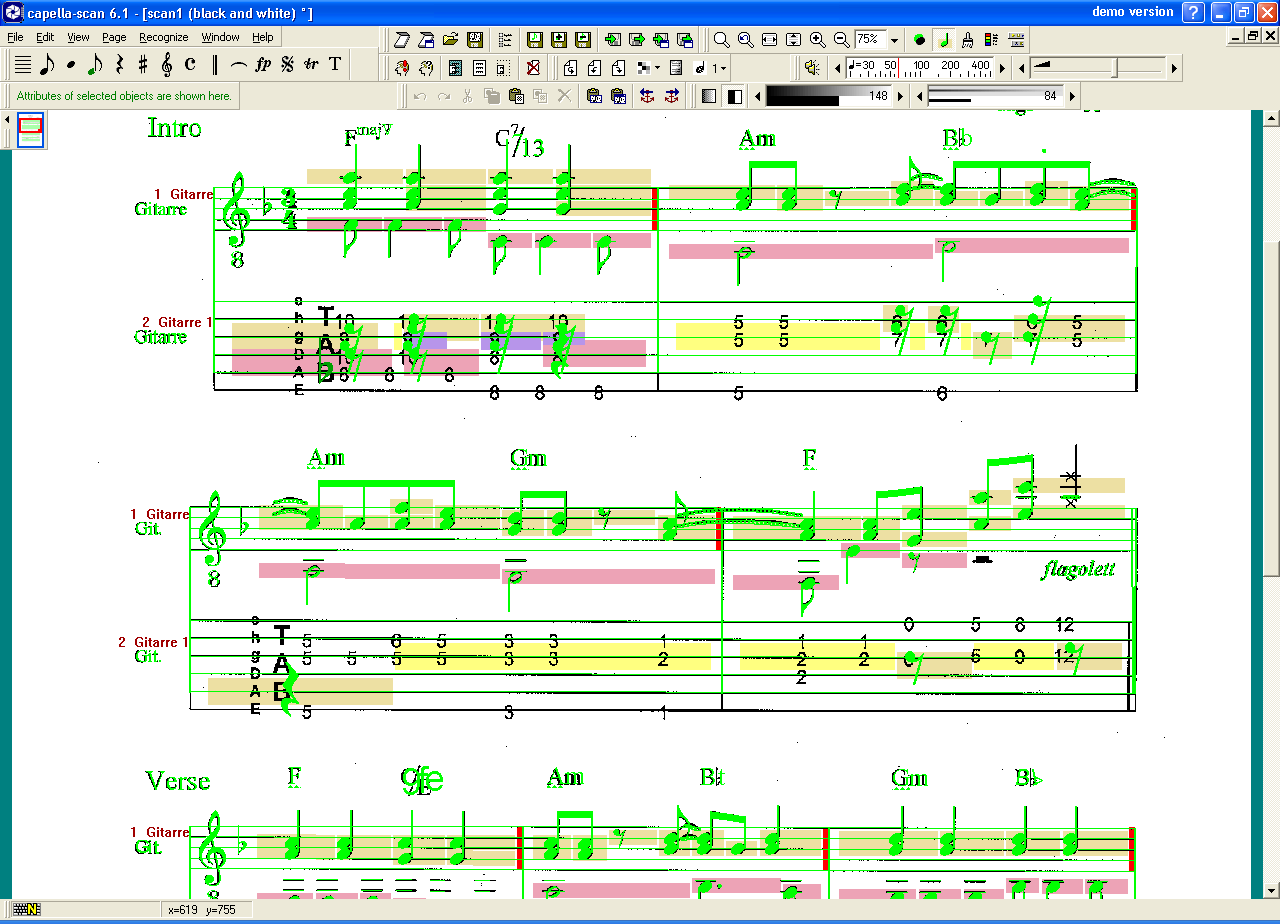The width and height of the screenshot is (1280, 924).
Task: Pick the common time signature tool
Action: (190, 65)
